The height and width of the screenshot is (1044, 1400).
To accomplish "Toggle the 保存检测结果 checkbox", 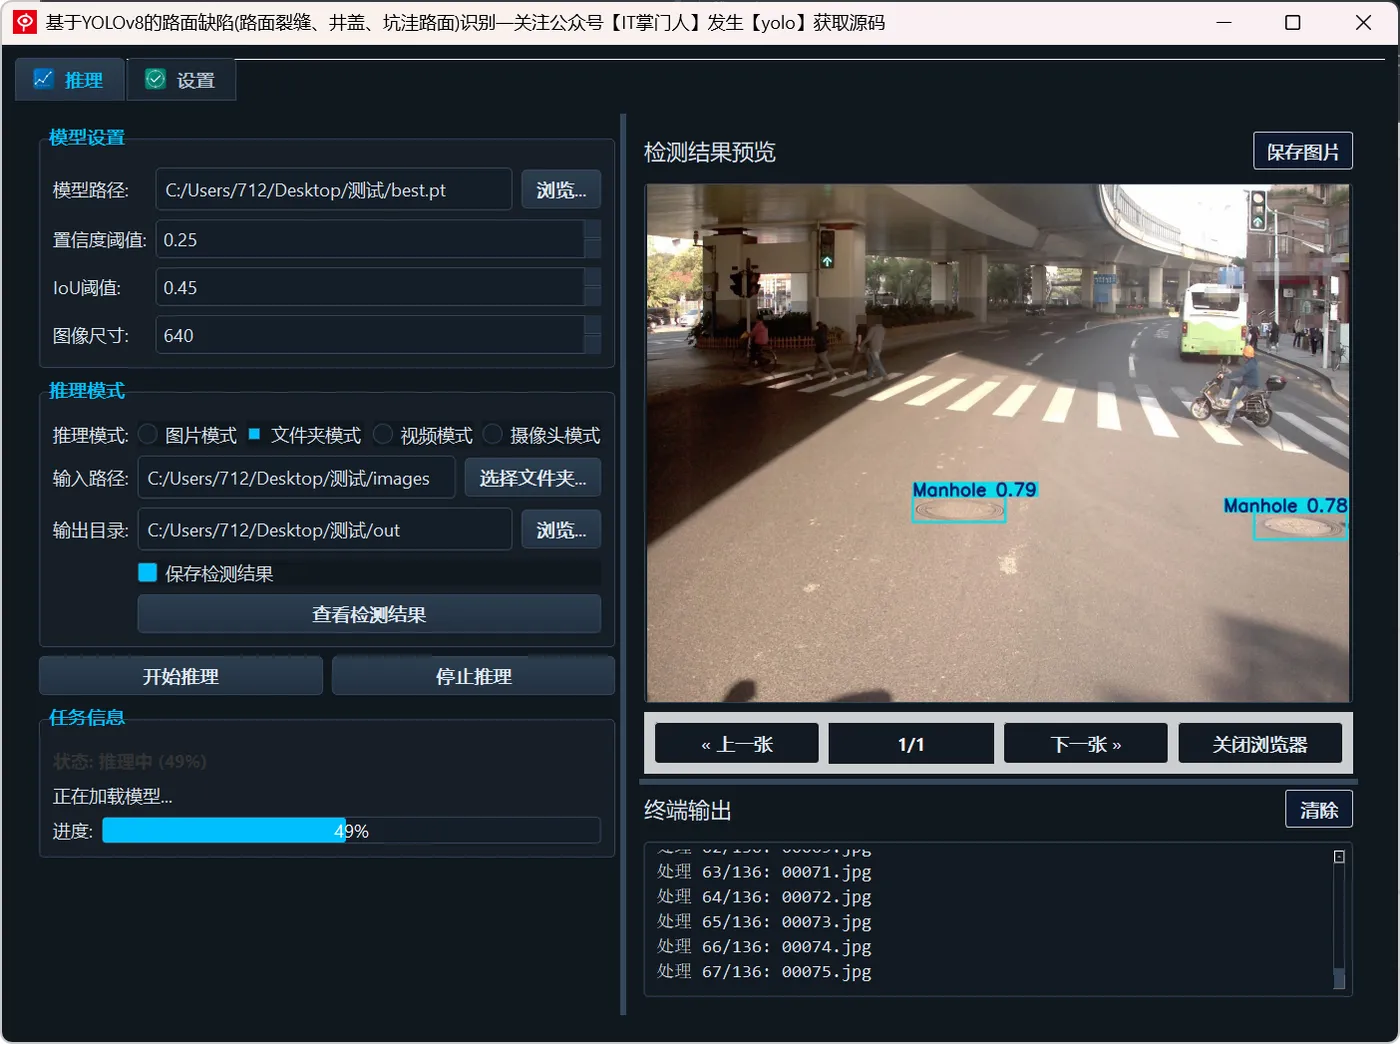I will click(148, 573).
